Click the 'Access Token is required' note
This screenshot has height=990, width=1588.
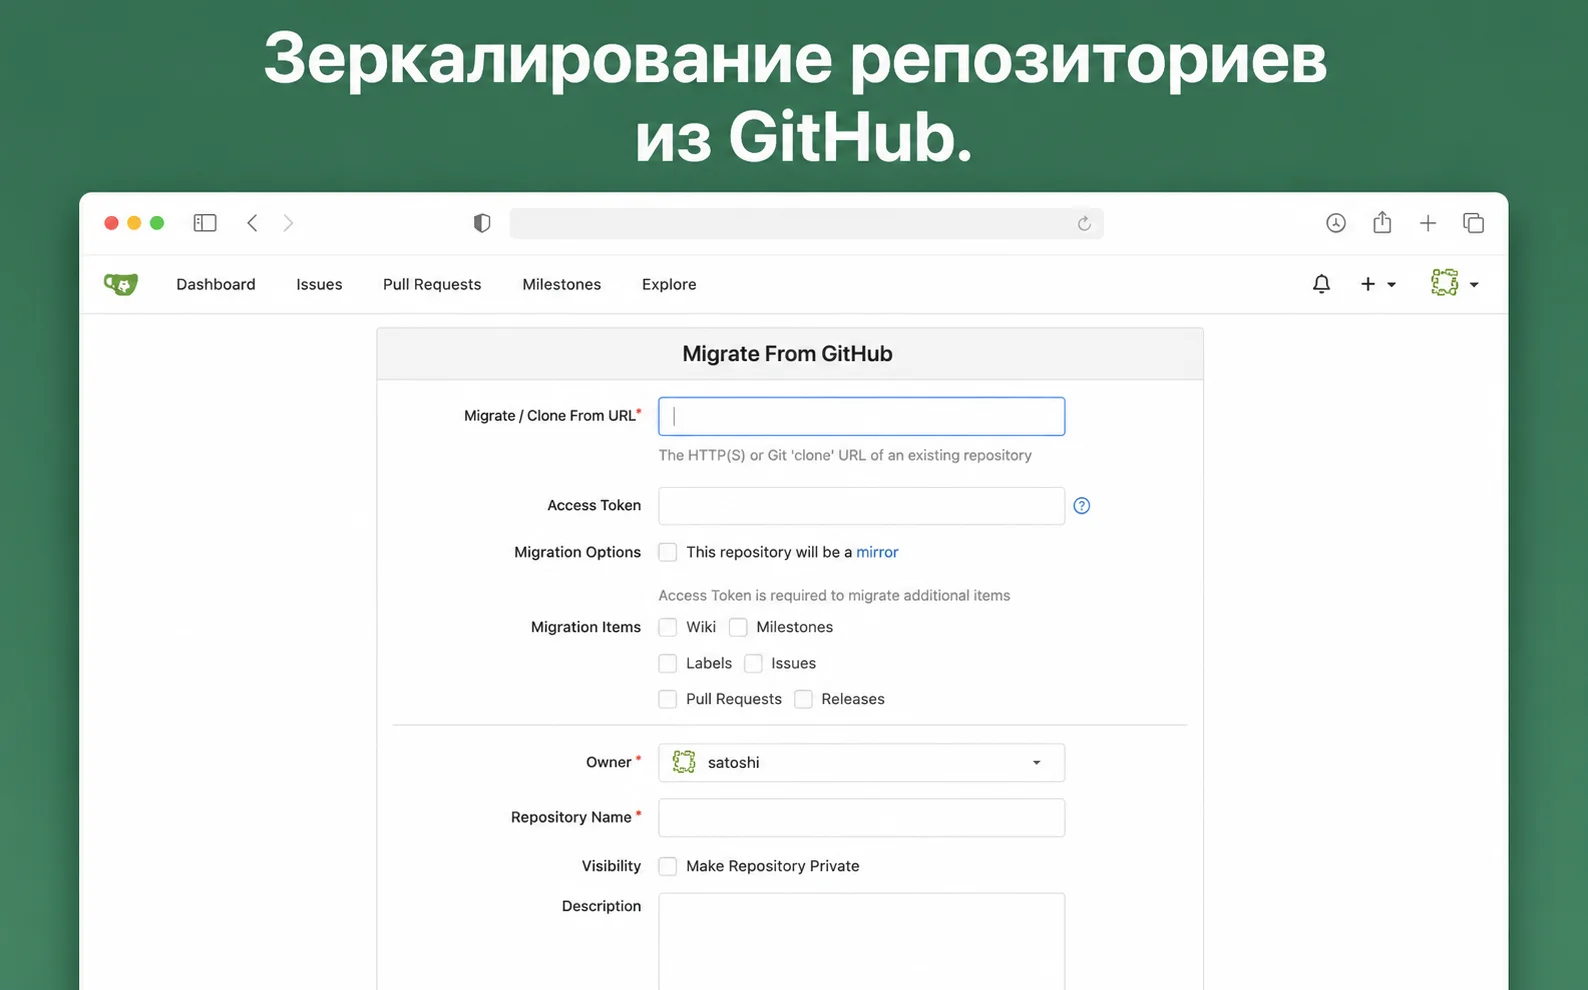(x=834, y=595)
